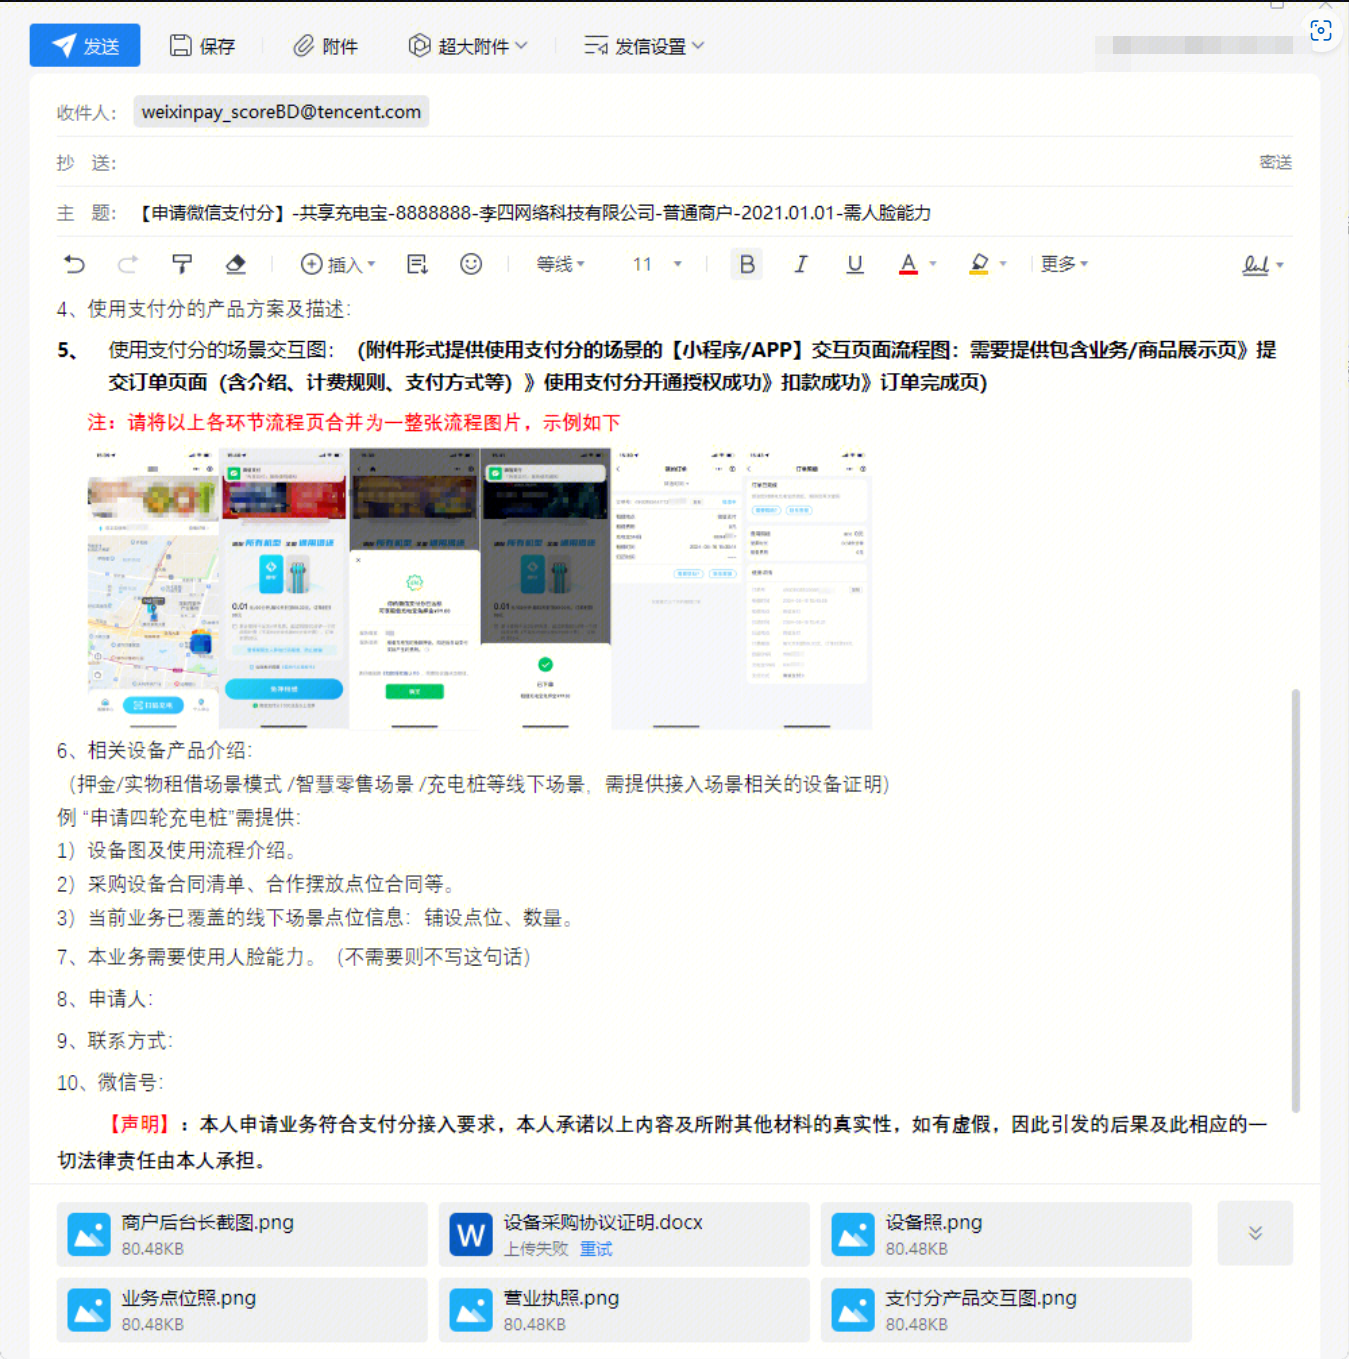Collapse the attachments list with double chevron
The width and height of the screenshot is (1349, 1359).
(1255, 1233)
